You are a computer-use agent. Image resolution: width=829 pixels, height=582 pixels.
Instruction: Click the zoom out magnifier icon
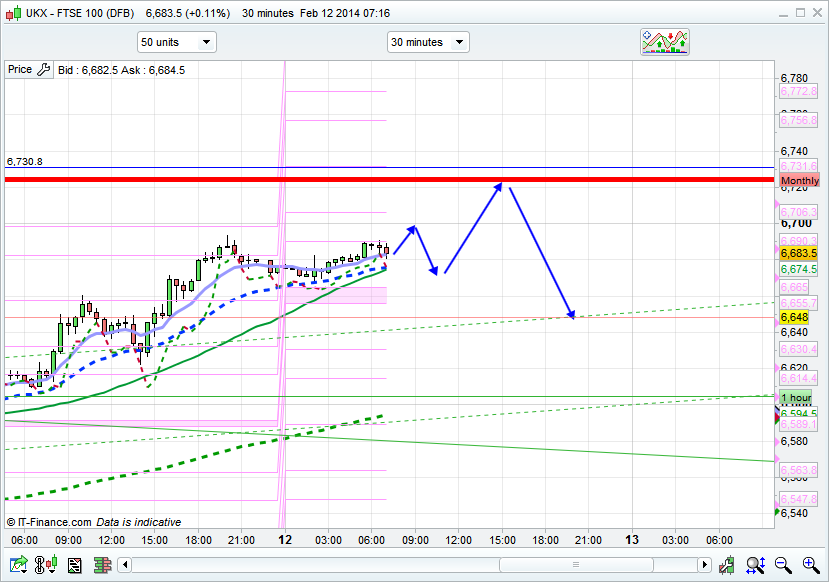784,566
